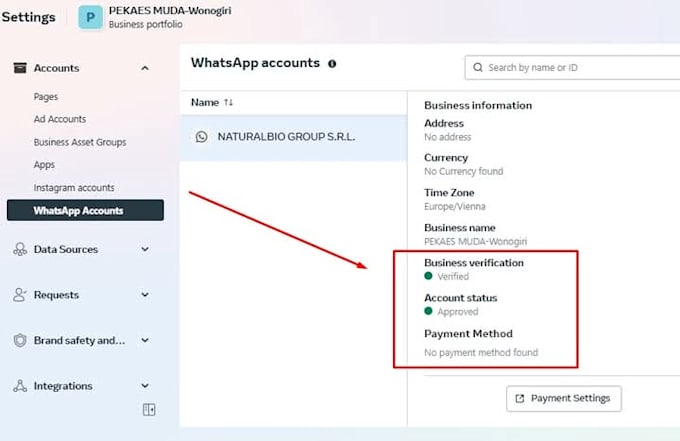Open Ad Accounts in sidebar
This screenshot has width=680, height=441.
(x=60, y=119)
